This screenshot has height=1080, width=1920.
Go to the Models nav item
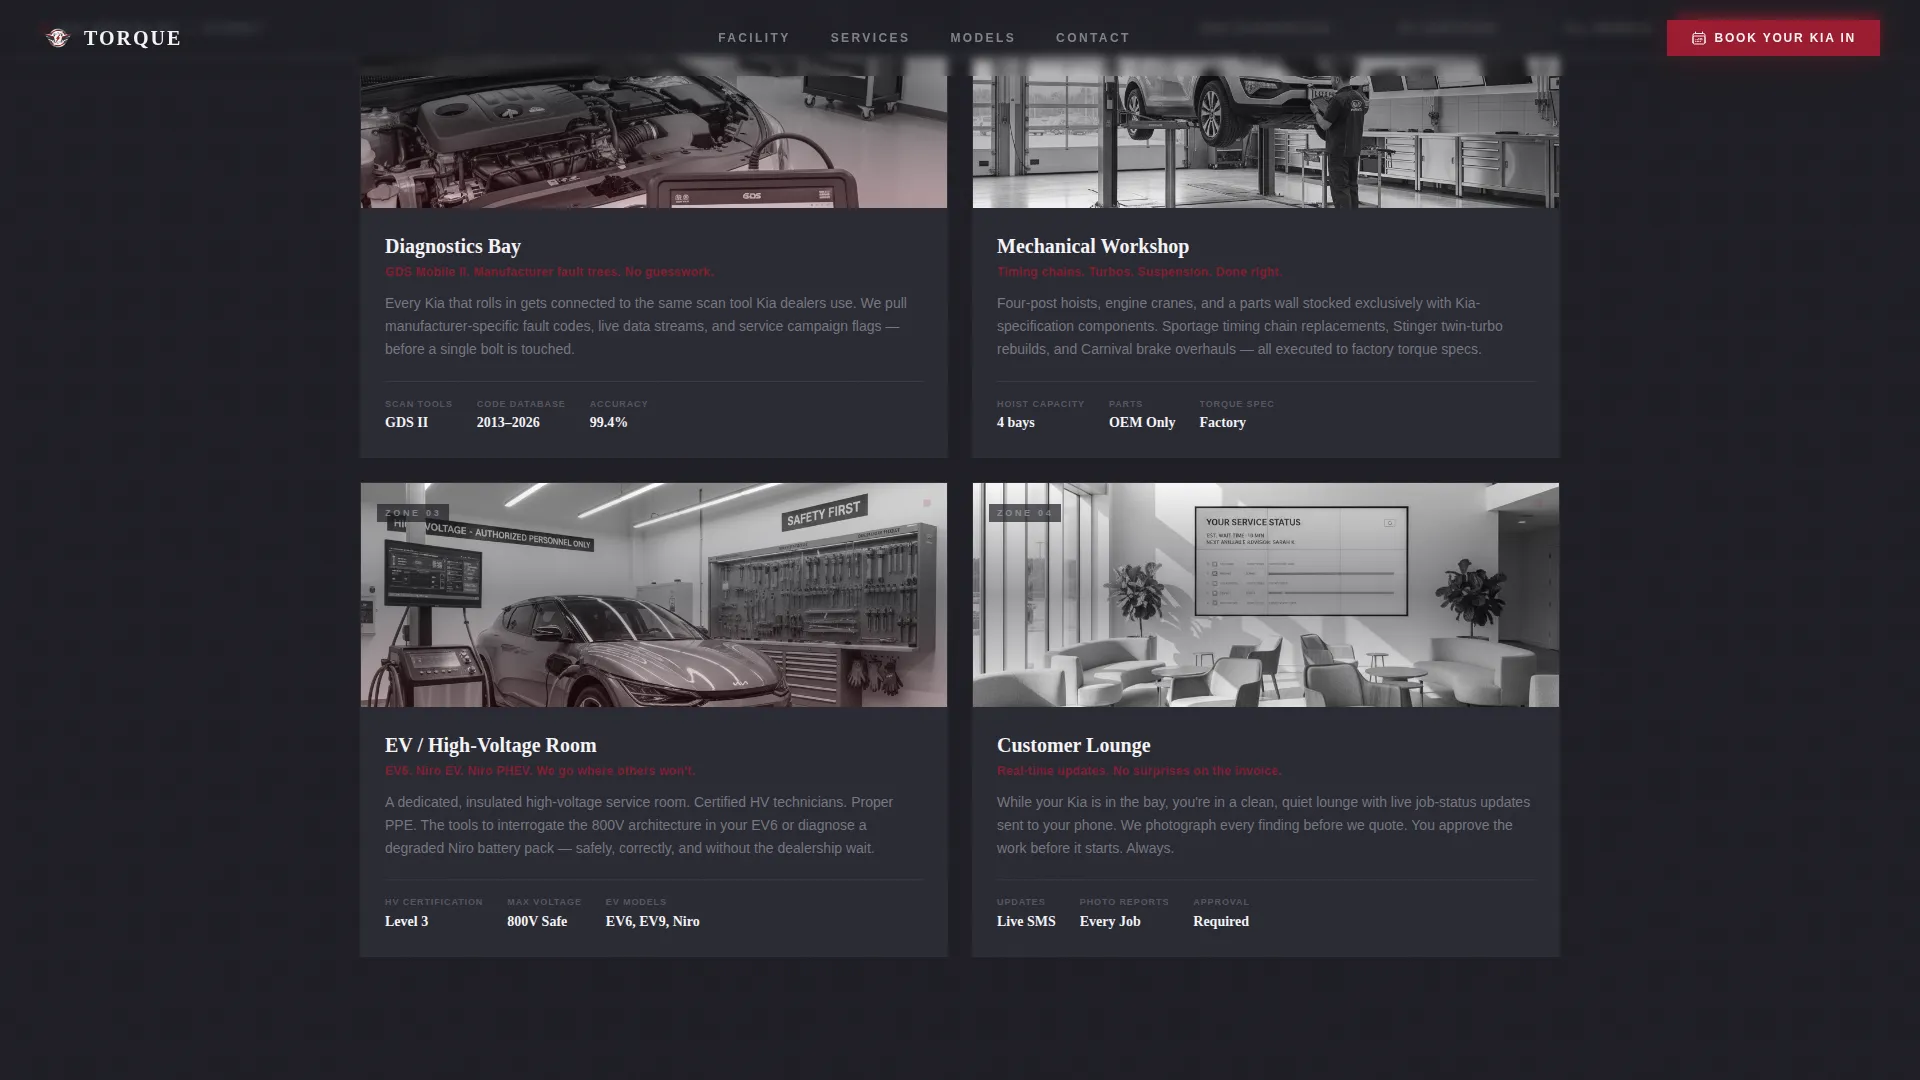click(982, 38)
